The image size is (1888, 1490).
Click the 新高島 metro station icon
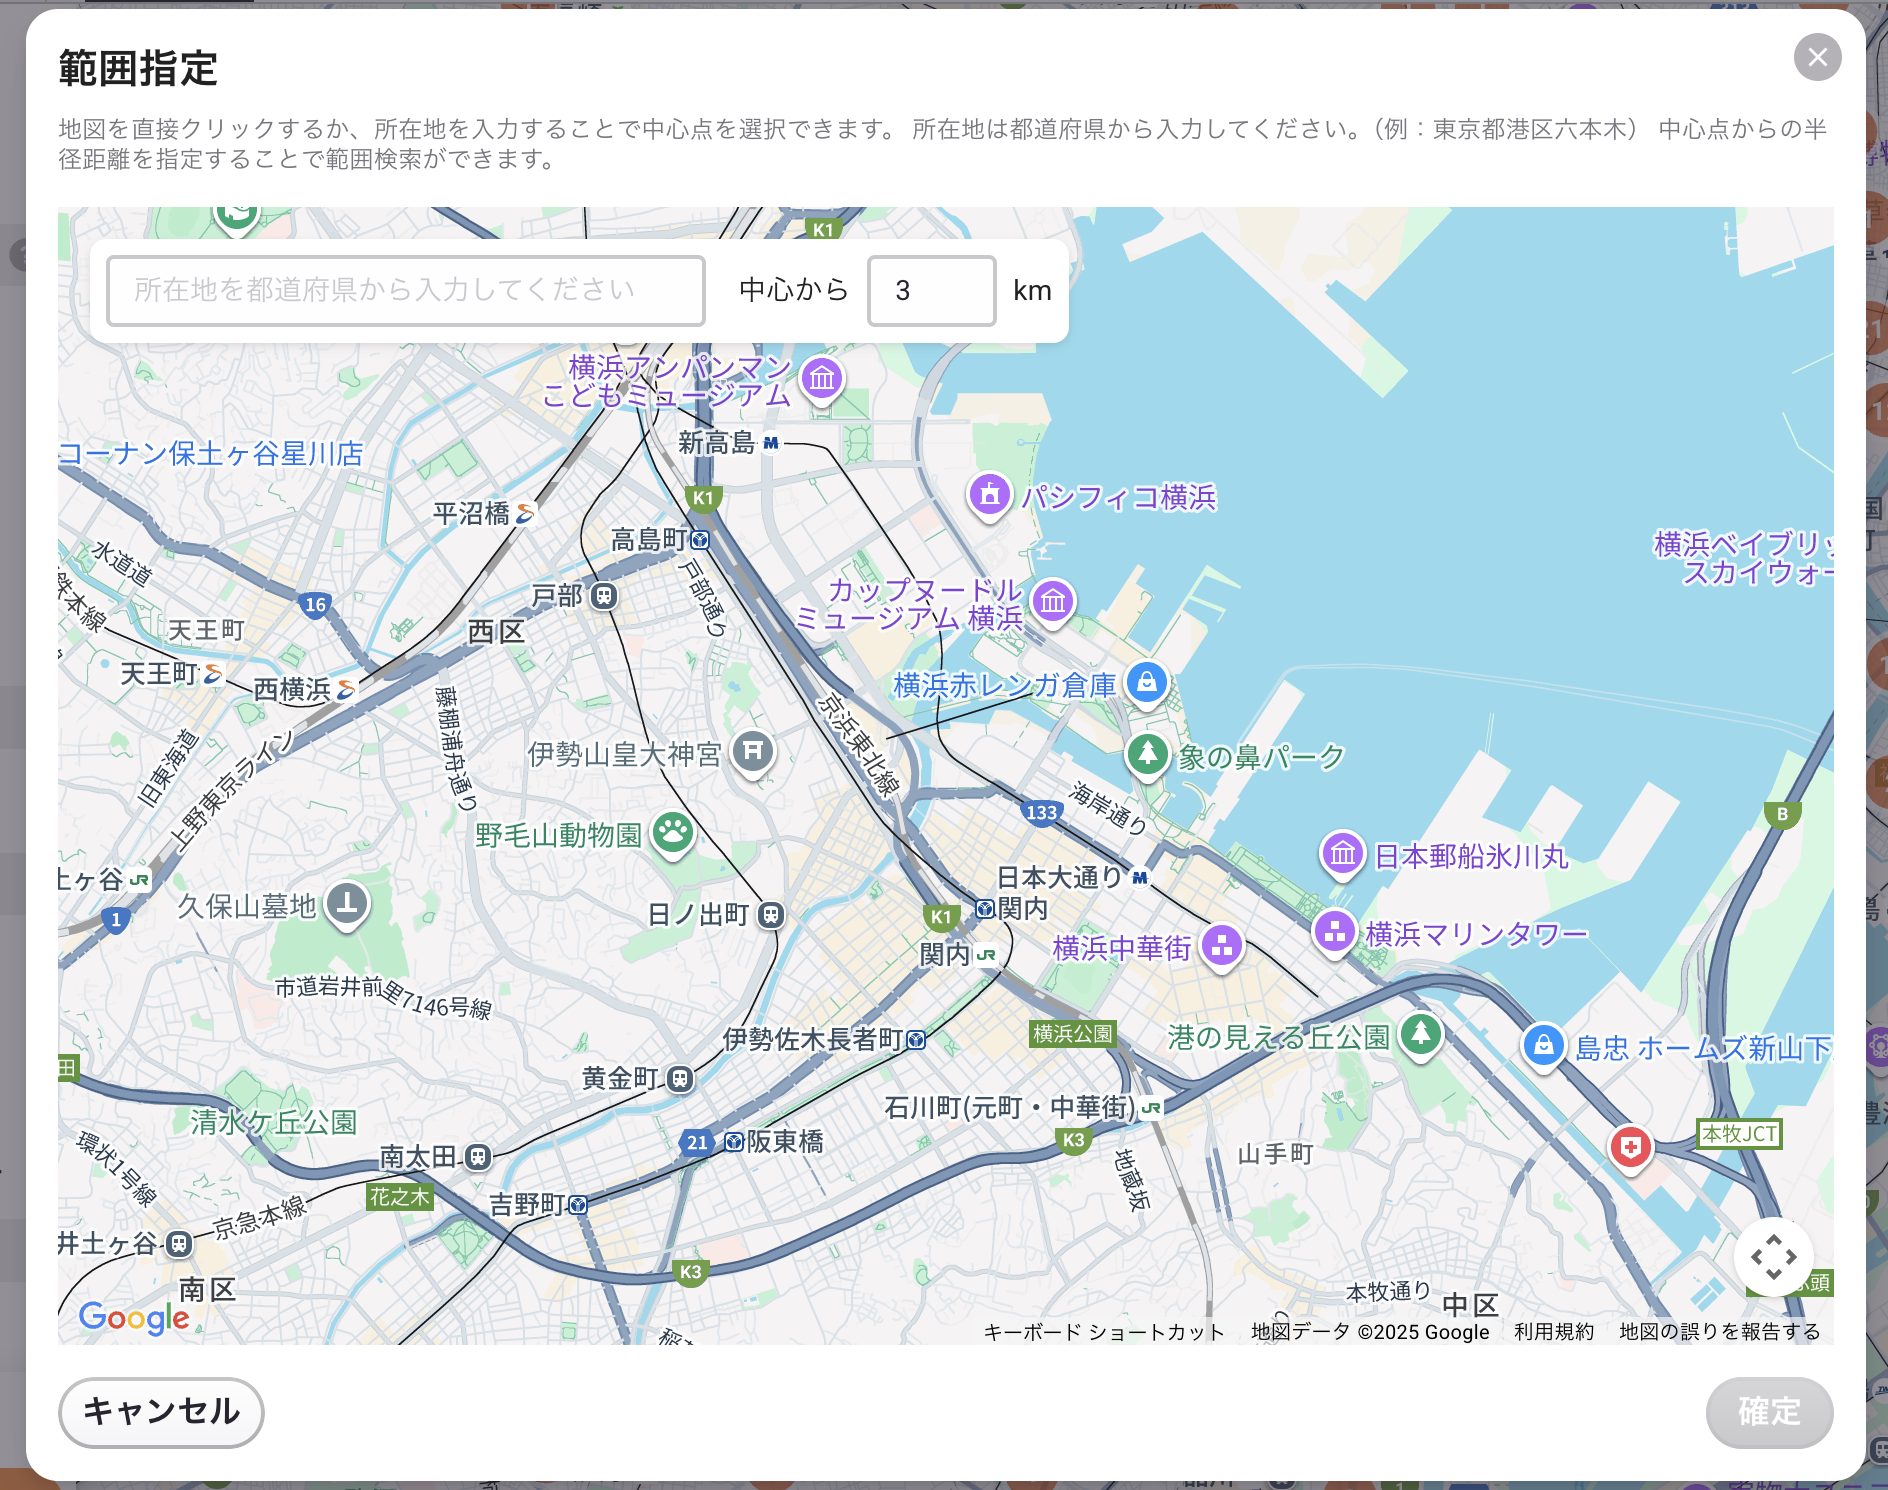coord(770,442)
